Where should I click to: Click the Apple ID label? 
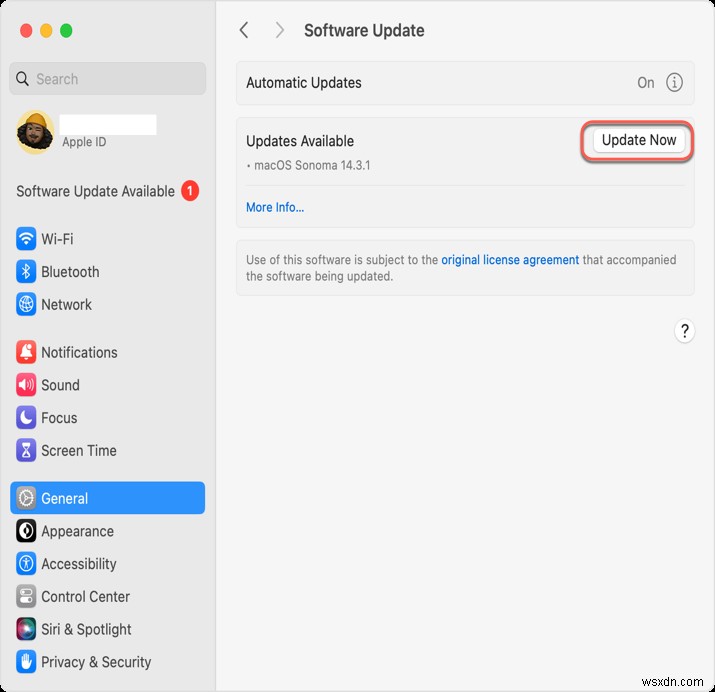pyautogui.click(x=84, y=142)
